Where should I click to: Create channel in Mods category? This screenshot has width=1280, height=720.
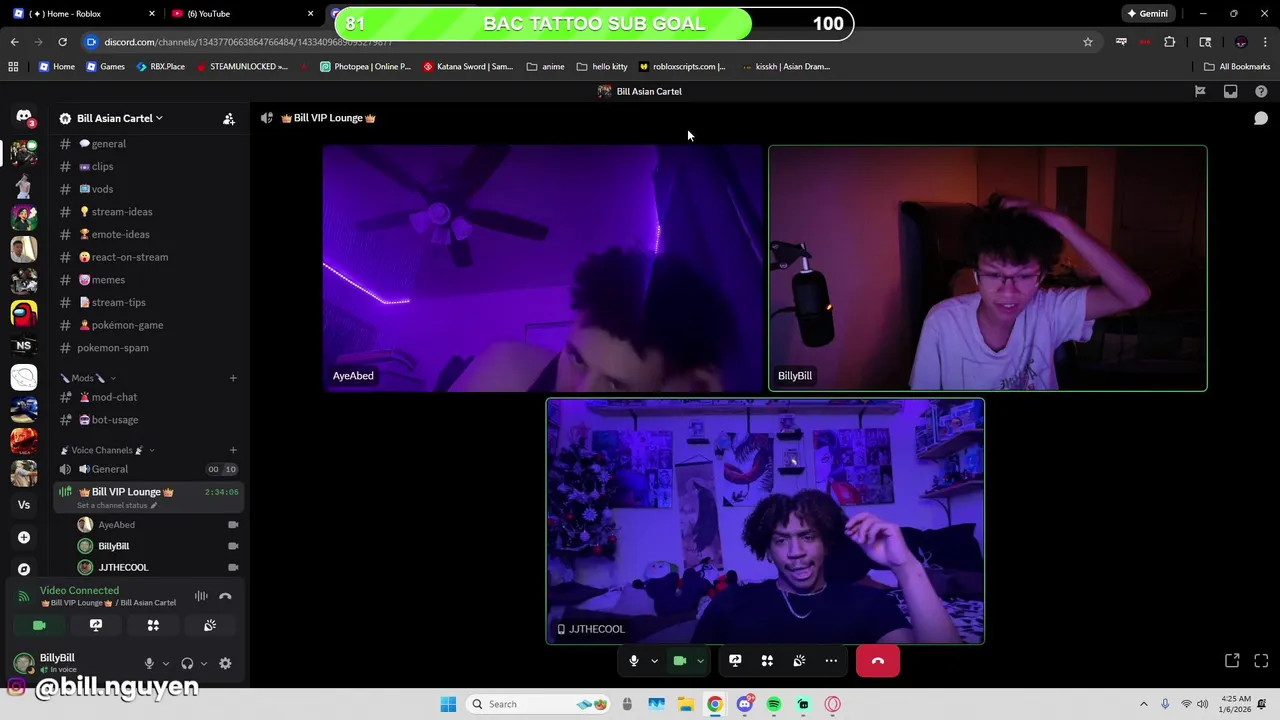click(233, 378)
